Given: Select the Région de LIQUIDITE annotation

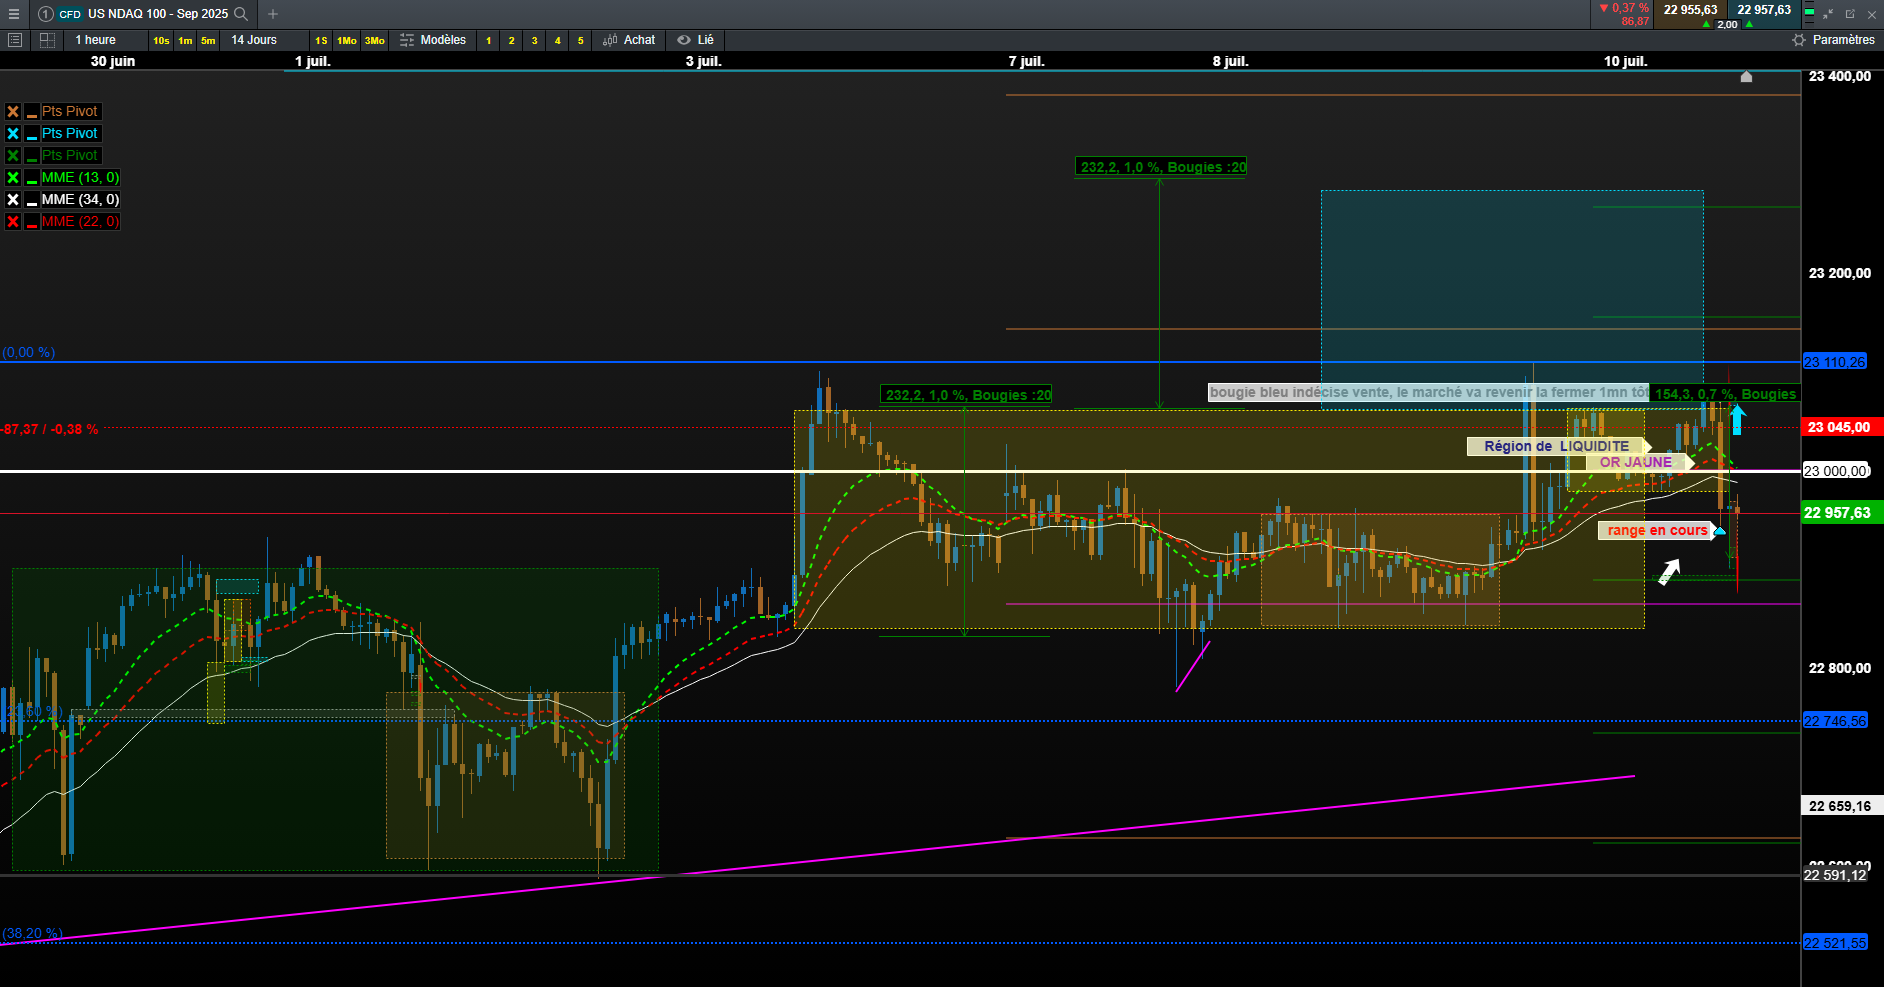Looking at the screenshot, I should [1557, 447].
